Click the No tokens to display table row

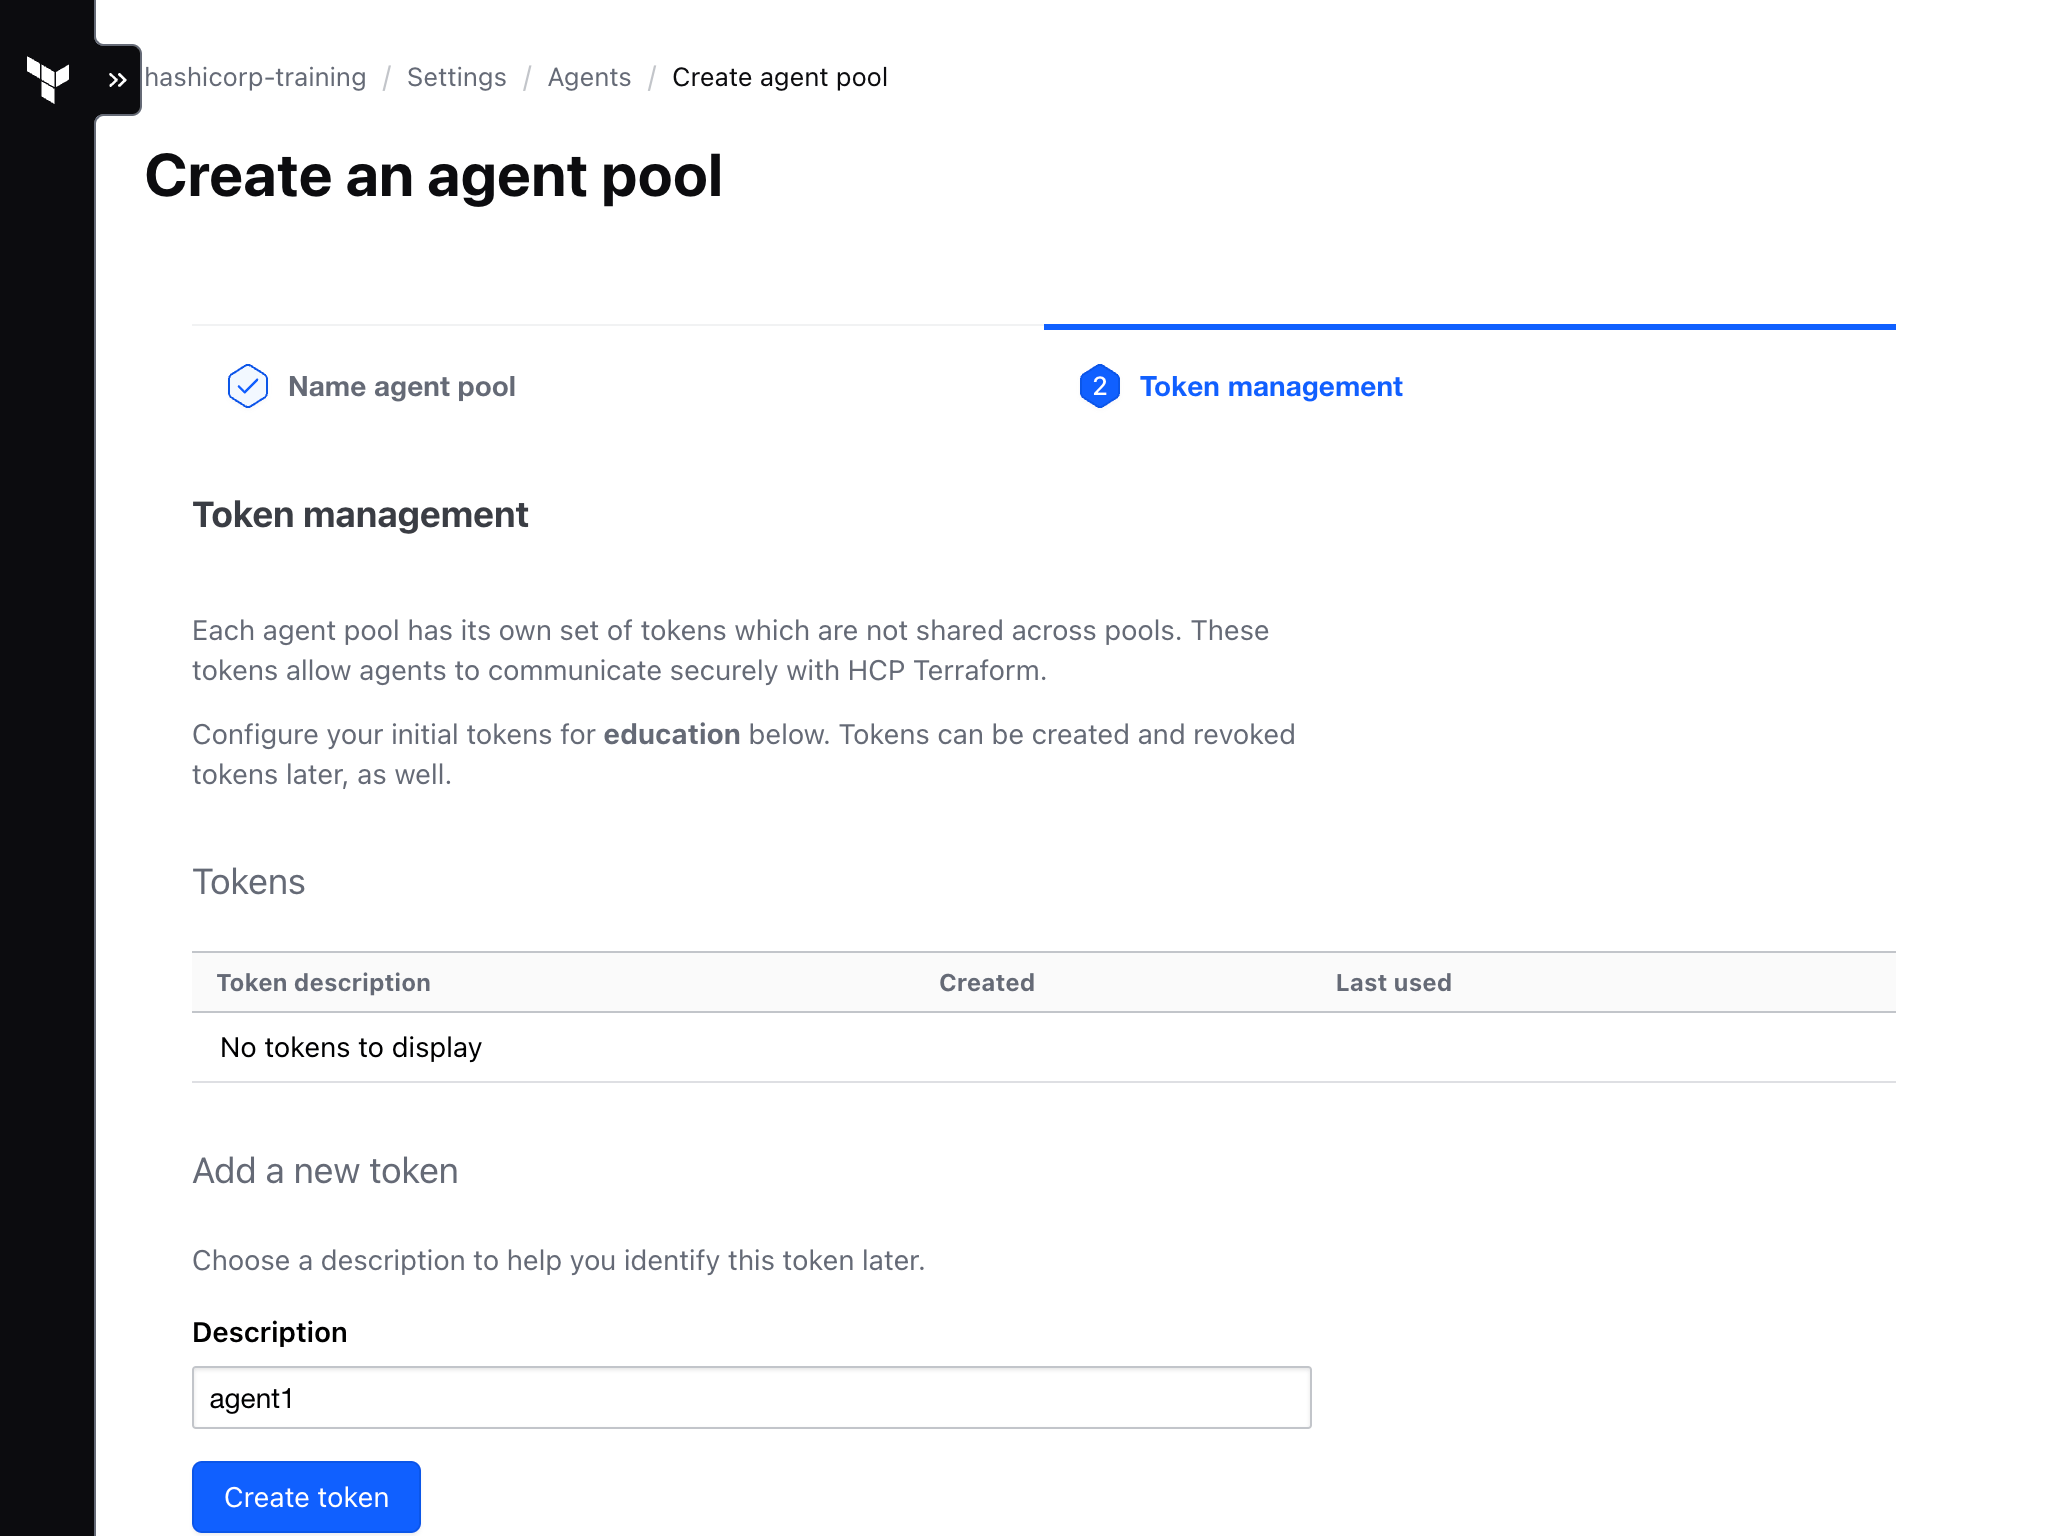pyautogui.click(x=351, y=1047)
